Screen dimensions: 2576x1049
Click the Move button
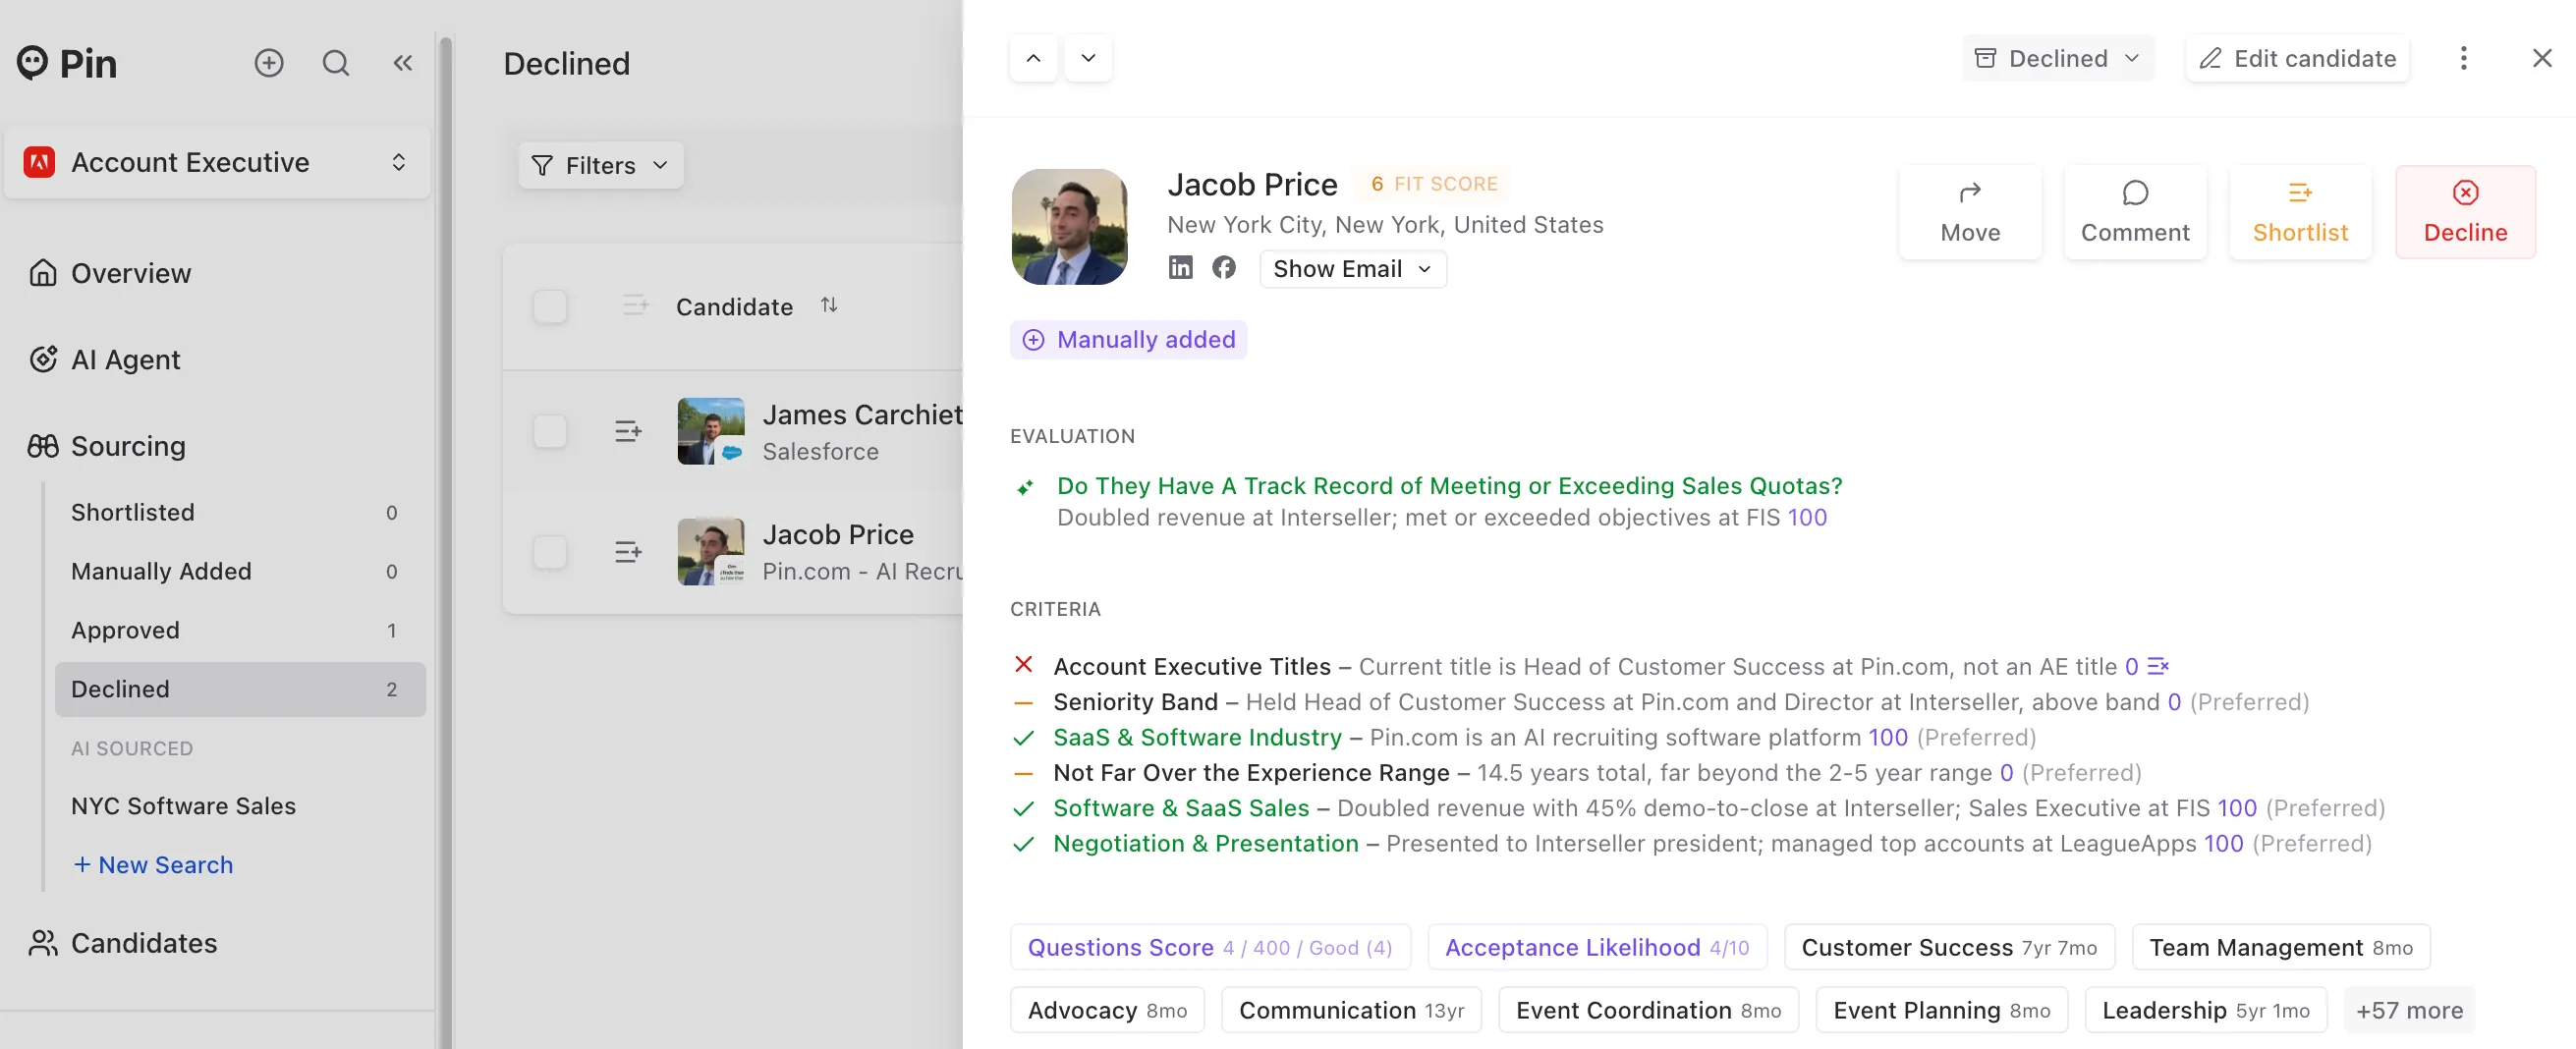coord(1969,212)
